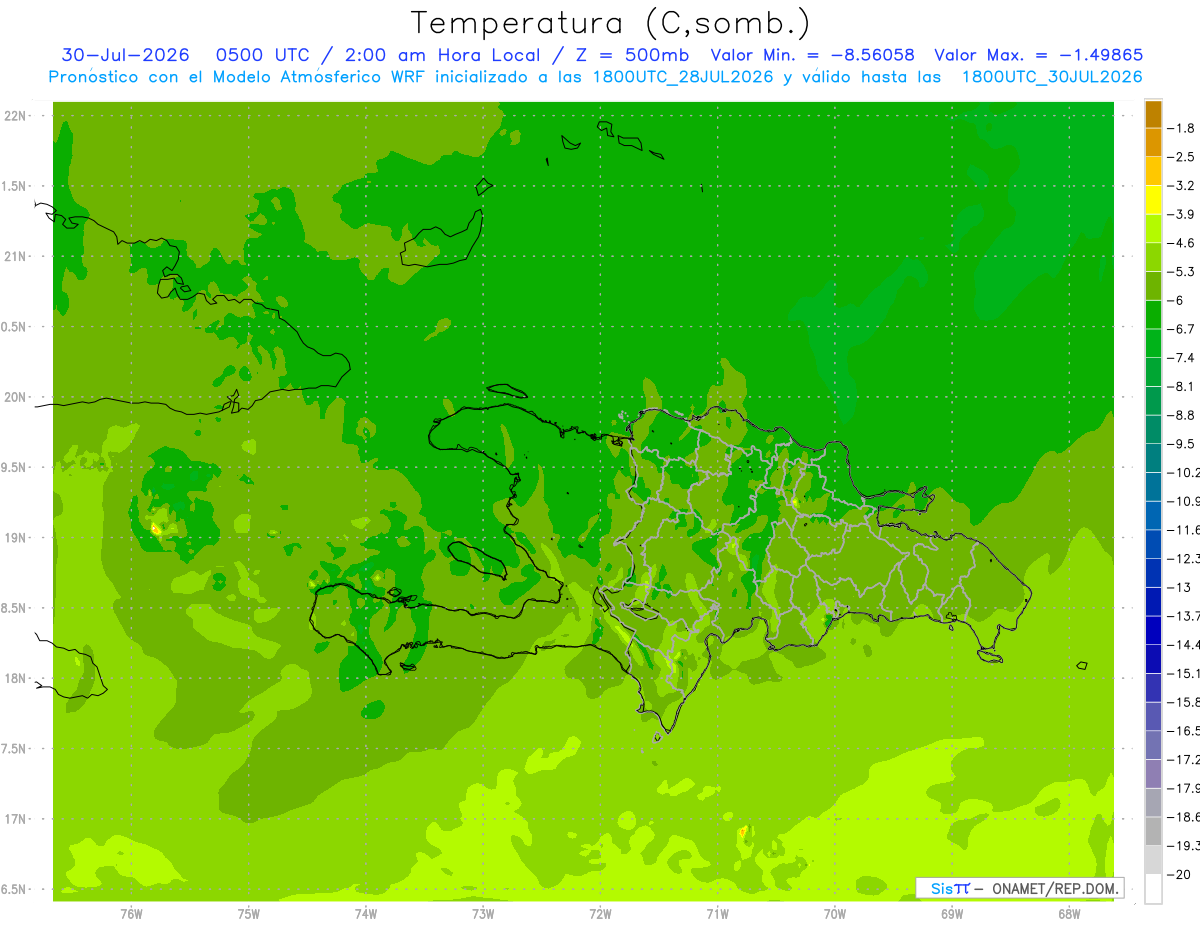Click the '-17.9' colorbar value
Screen dimensions: 1200x927
[x=1183, y=788]
